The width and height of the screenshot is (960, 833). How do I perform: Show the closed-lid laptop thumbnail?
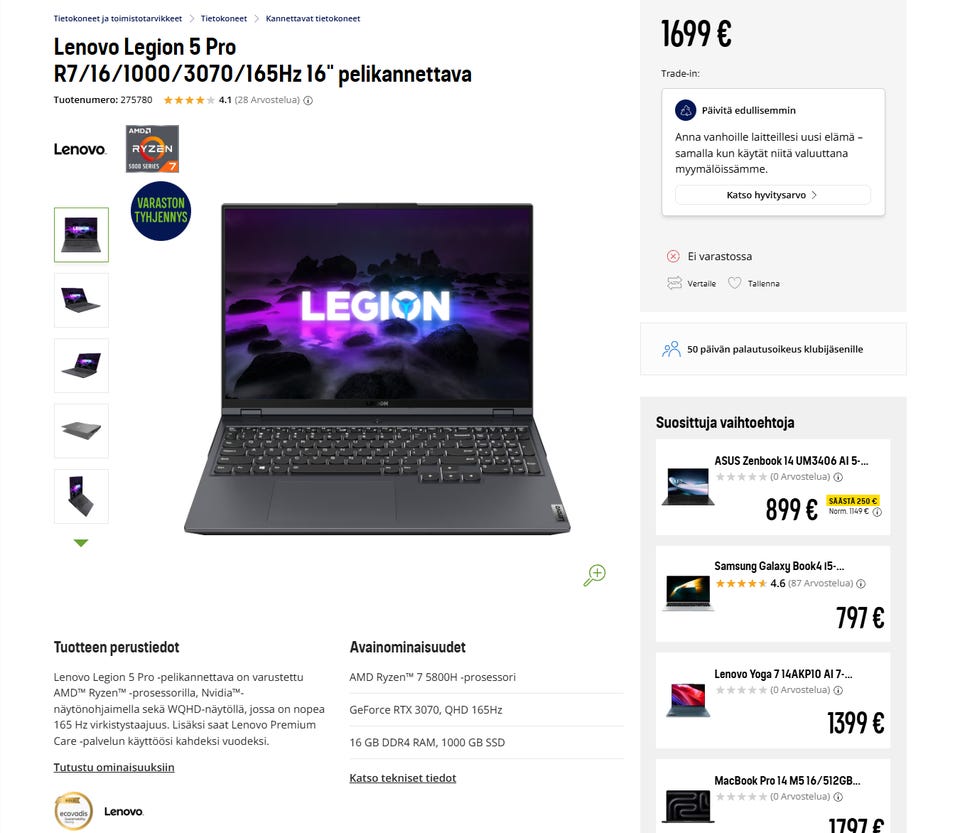tap(81, 431)
